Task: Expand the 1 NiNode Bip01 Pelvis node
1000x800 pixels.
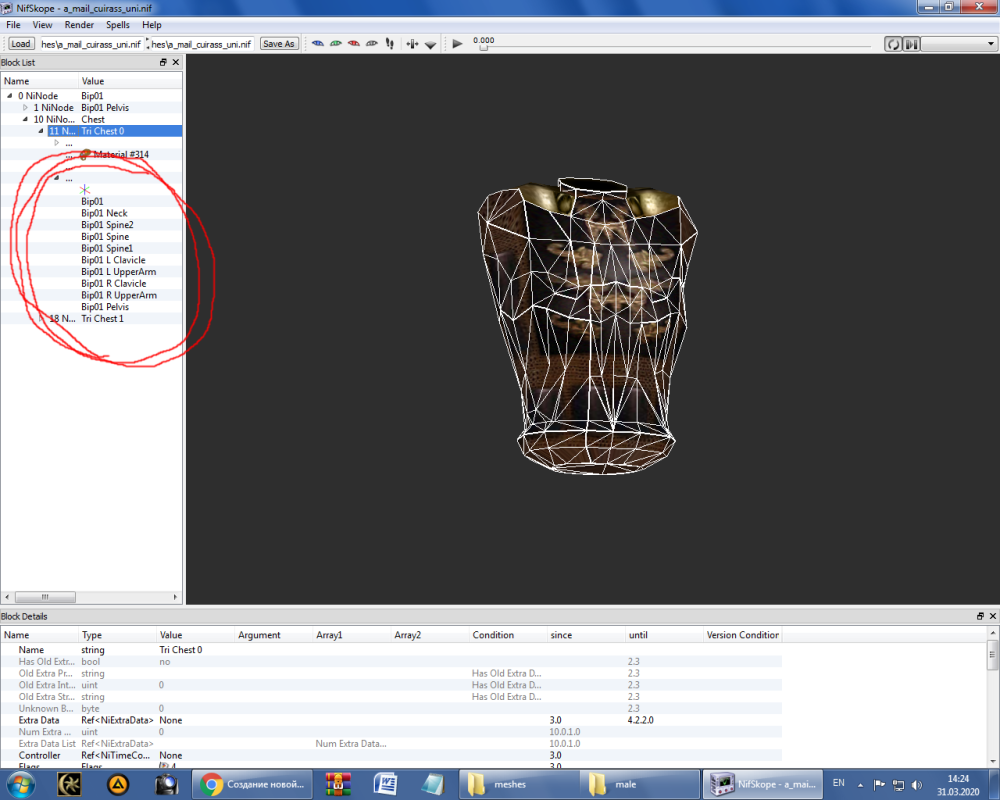Action: coord(26,108)
